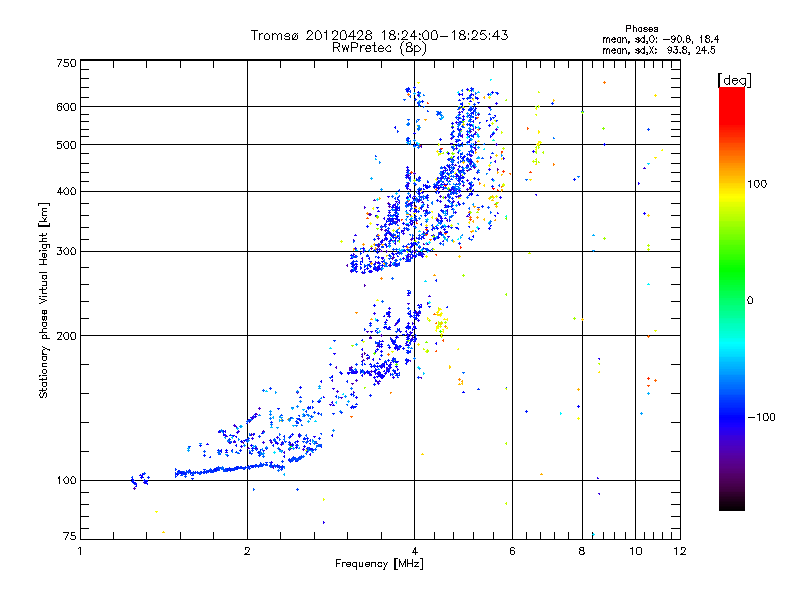The height and width of the screenshot is (600, 800).
Task: Click the '-100' colorbar tick label
Action: [761, 417]
